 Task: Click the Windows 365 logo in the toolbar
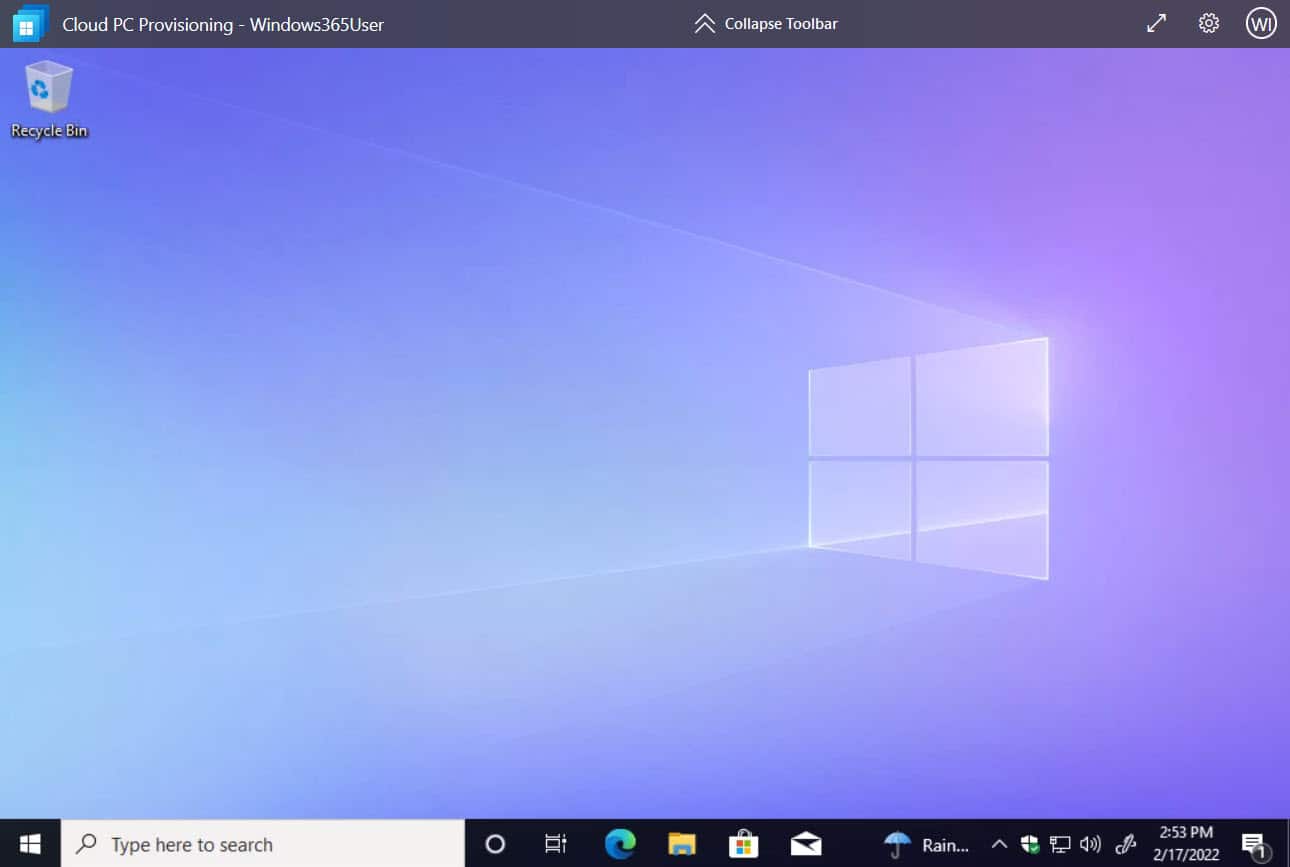pyautogui.click(x=30, y=23)
